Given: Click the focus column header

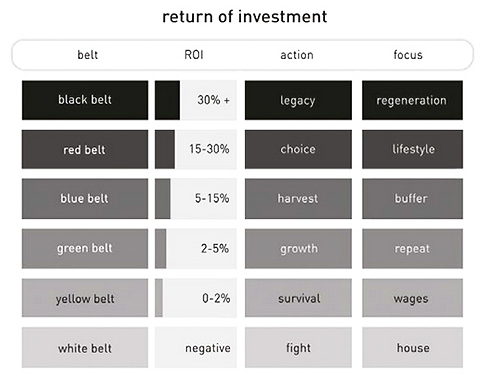Looking at the screenshot, I should [x=408, y=55].
